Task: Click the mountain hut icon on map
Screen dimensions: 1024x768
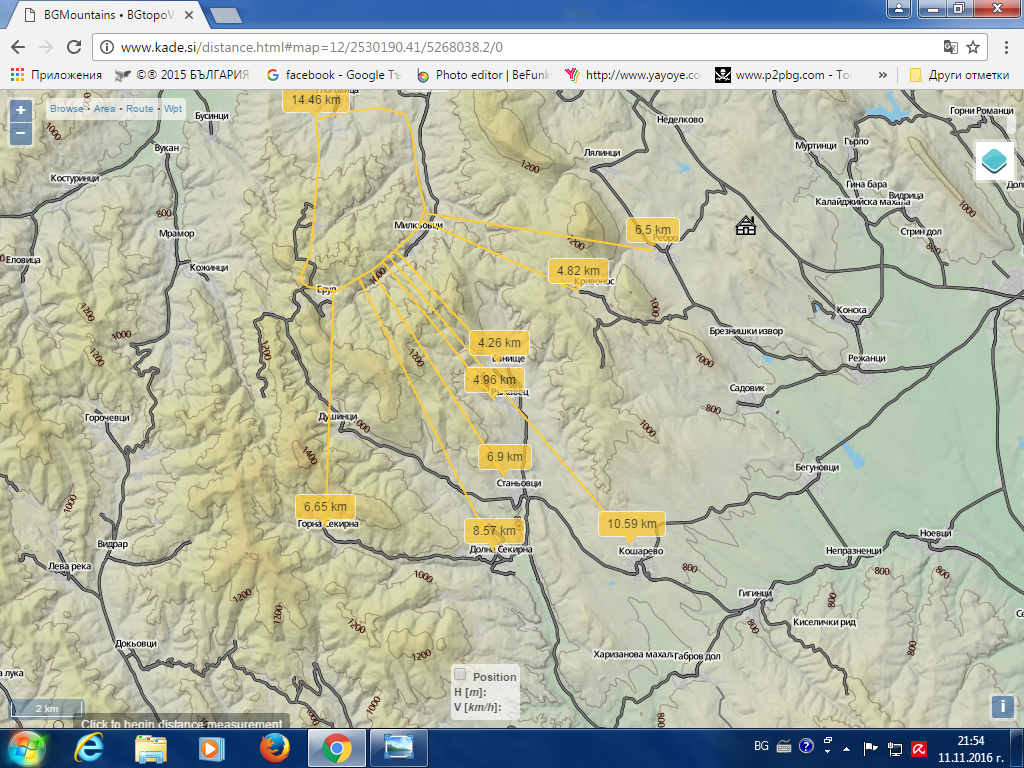Action: tap(745, 226)
